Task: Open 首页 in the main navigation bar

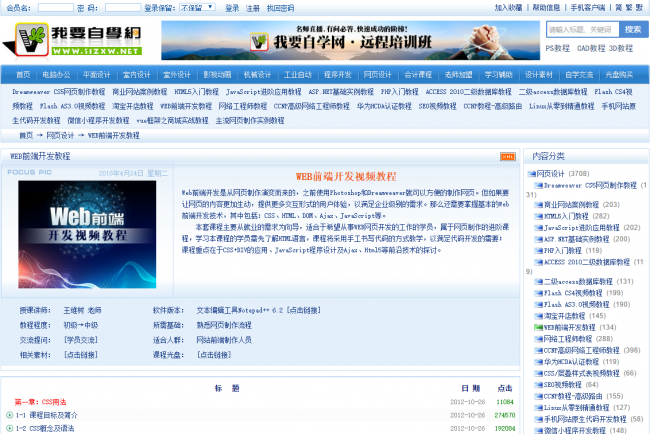Action: point(23,75)
